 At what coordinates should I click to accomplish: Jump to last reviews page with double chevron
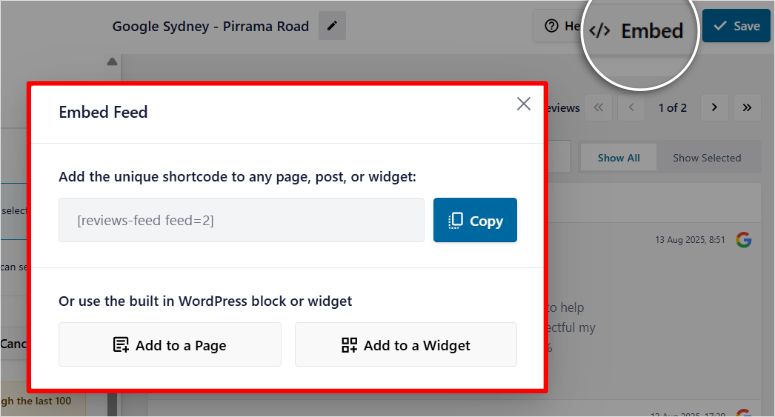747,107
